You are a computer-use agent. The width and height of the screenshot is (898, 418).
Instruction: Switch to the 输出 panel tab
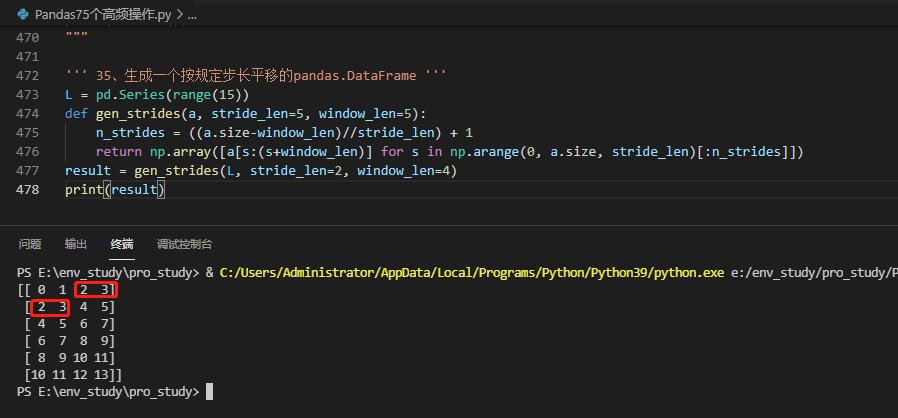point(76,245)
